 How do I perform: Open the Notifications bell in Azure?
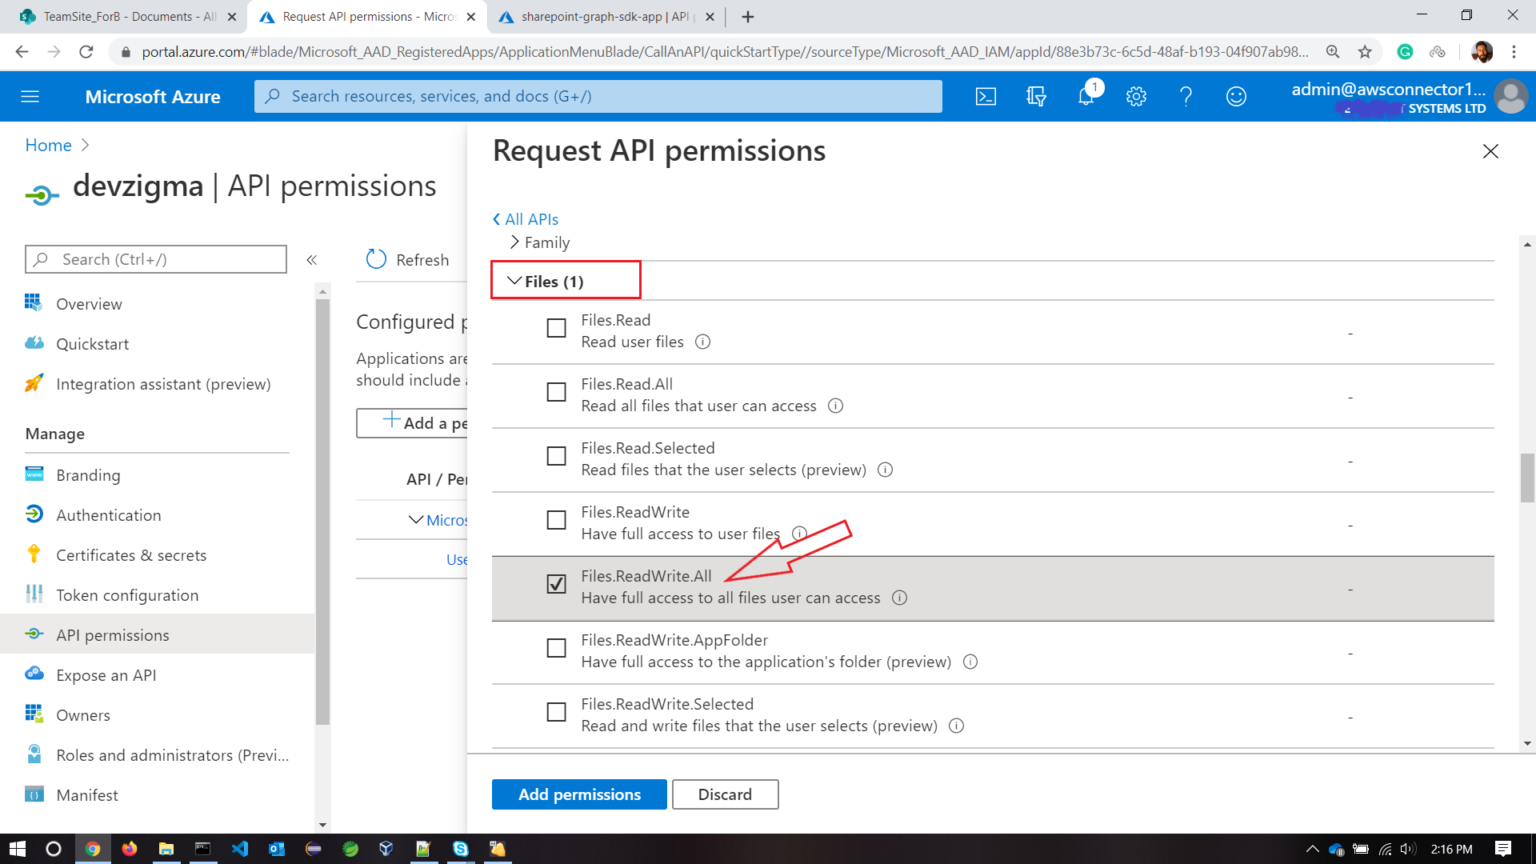1086,96
